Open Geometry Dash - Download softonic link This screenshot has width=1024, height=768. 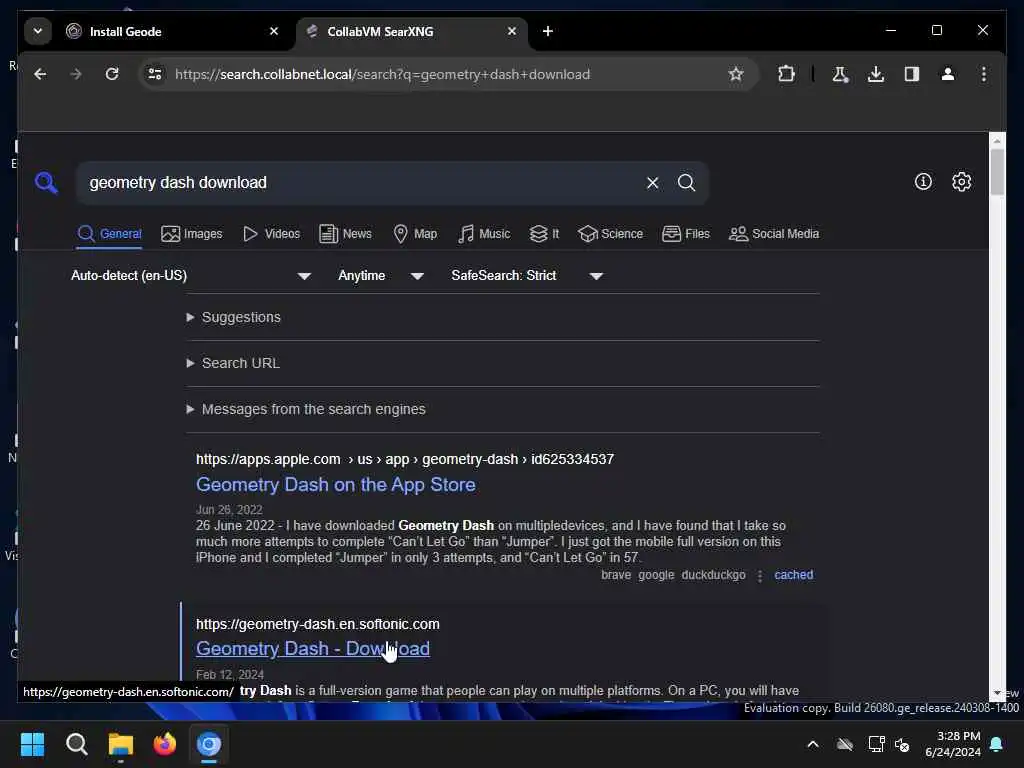pos(313,648)
